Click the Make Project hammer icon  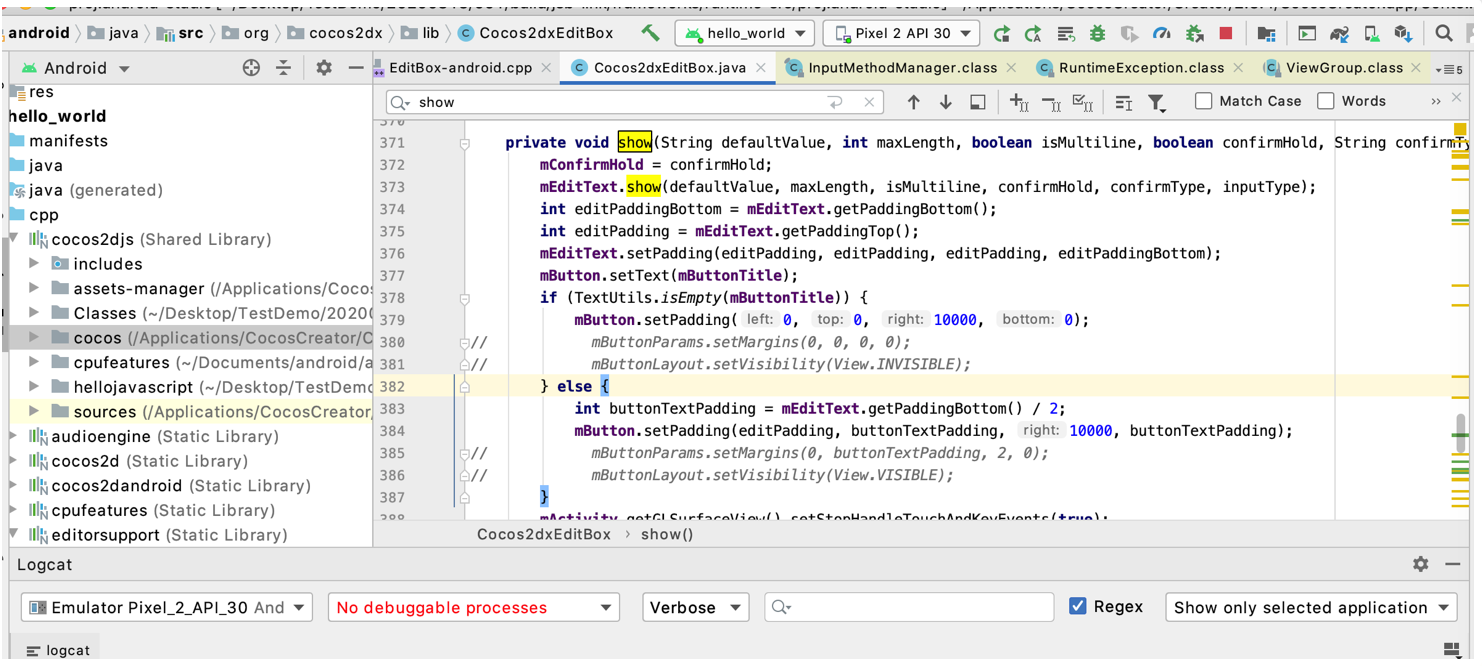click(651, 33)
